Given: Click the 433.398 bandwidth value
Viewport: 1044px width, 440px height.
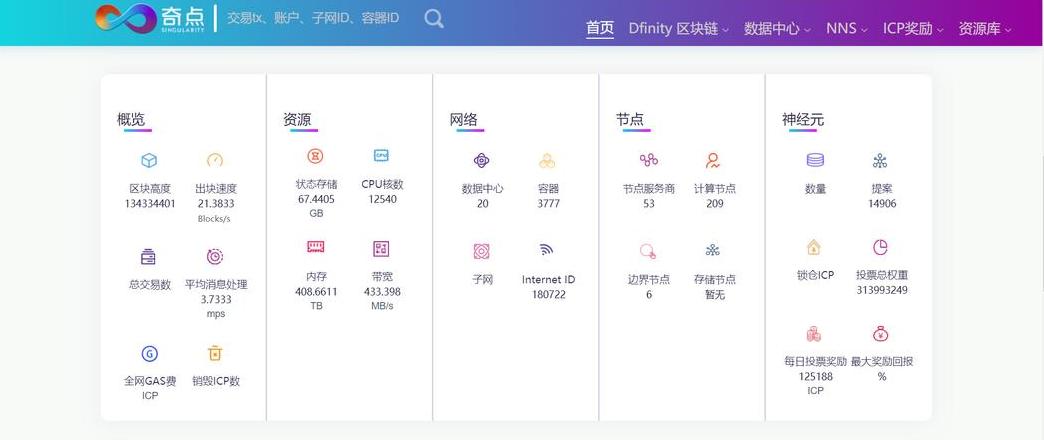Looking at the screenshot, I should click(382, 292).
